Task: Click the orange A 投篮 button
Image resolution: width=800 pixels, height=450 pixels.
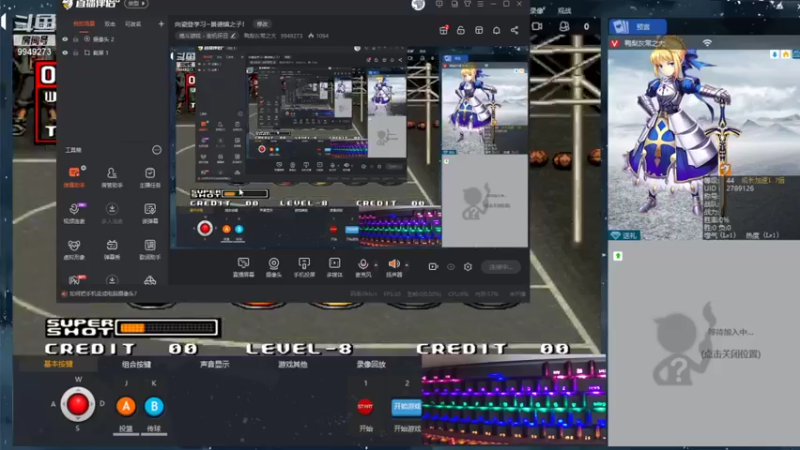Action: pyautogui.click(x=126, y=406)
